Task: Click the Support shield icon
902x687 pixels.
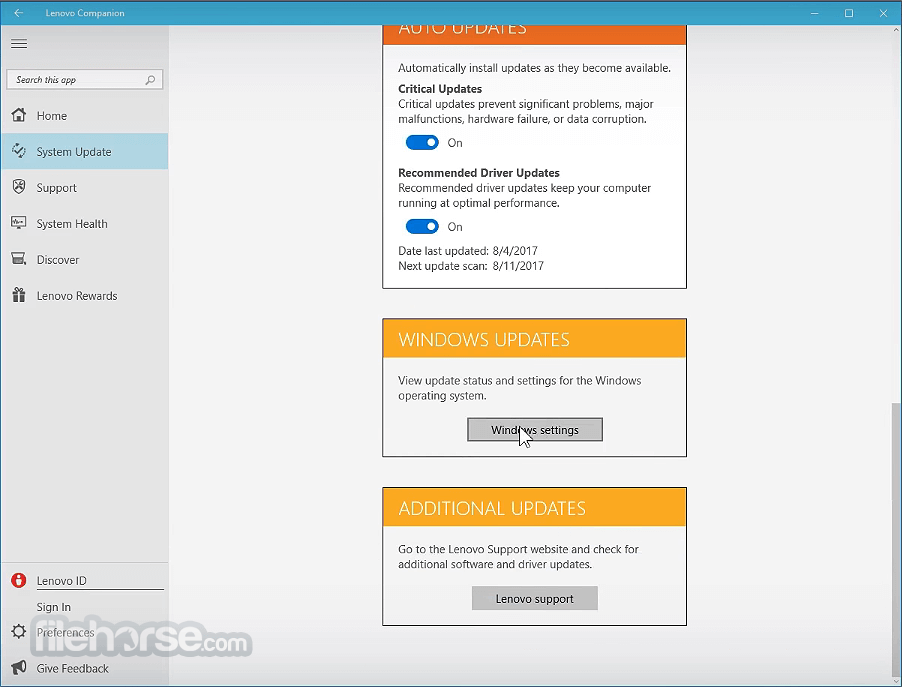Action: point(19,187)
